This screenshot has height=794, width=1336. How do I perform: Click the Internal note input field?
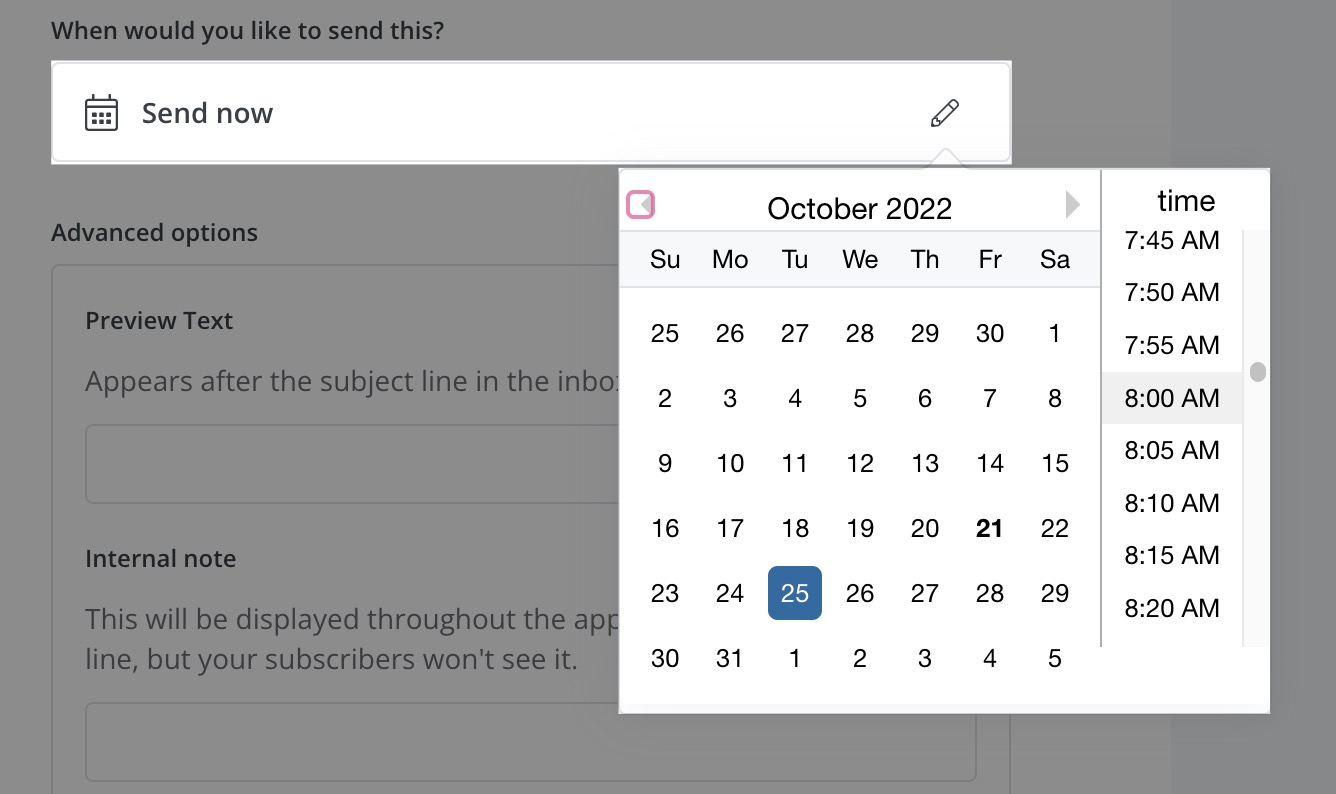click(x=350, y=741)
